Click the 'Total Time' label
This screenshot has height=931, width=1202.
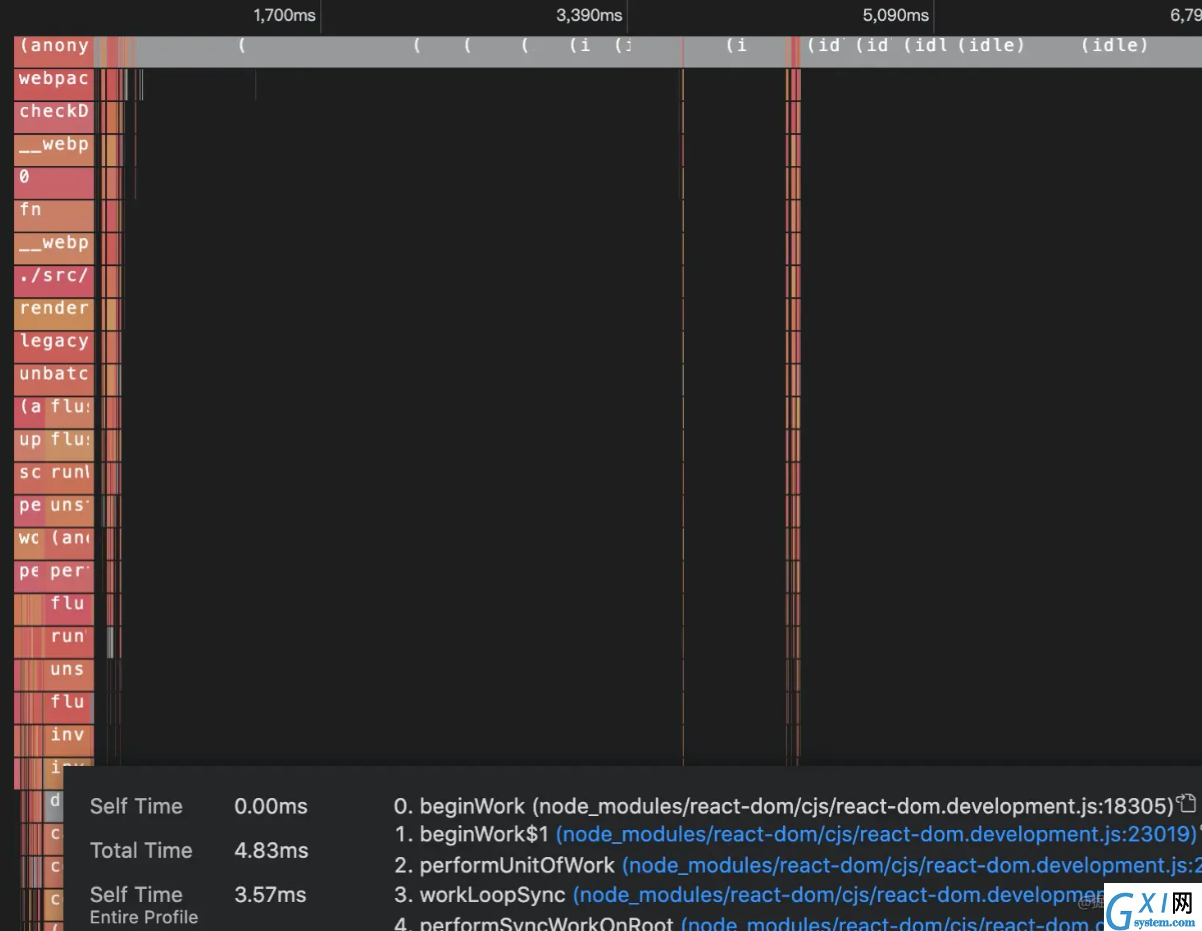pyautogui.click(x=141, y=851)
